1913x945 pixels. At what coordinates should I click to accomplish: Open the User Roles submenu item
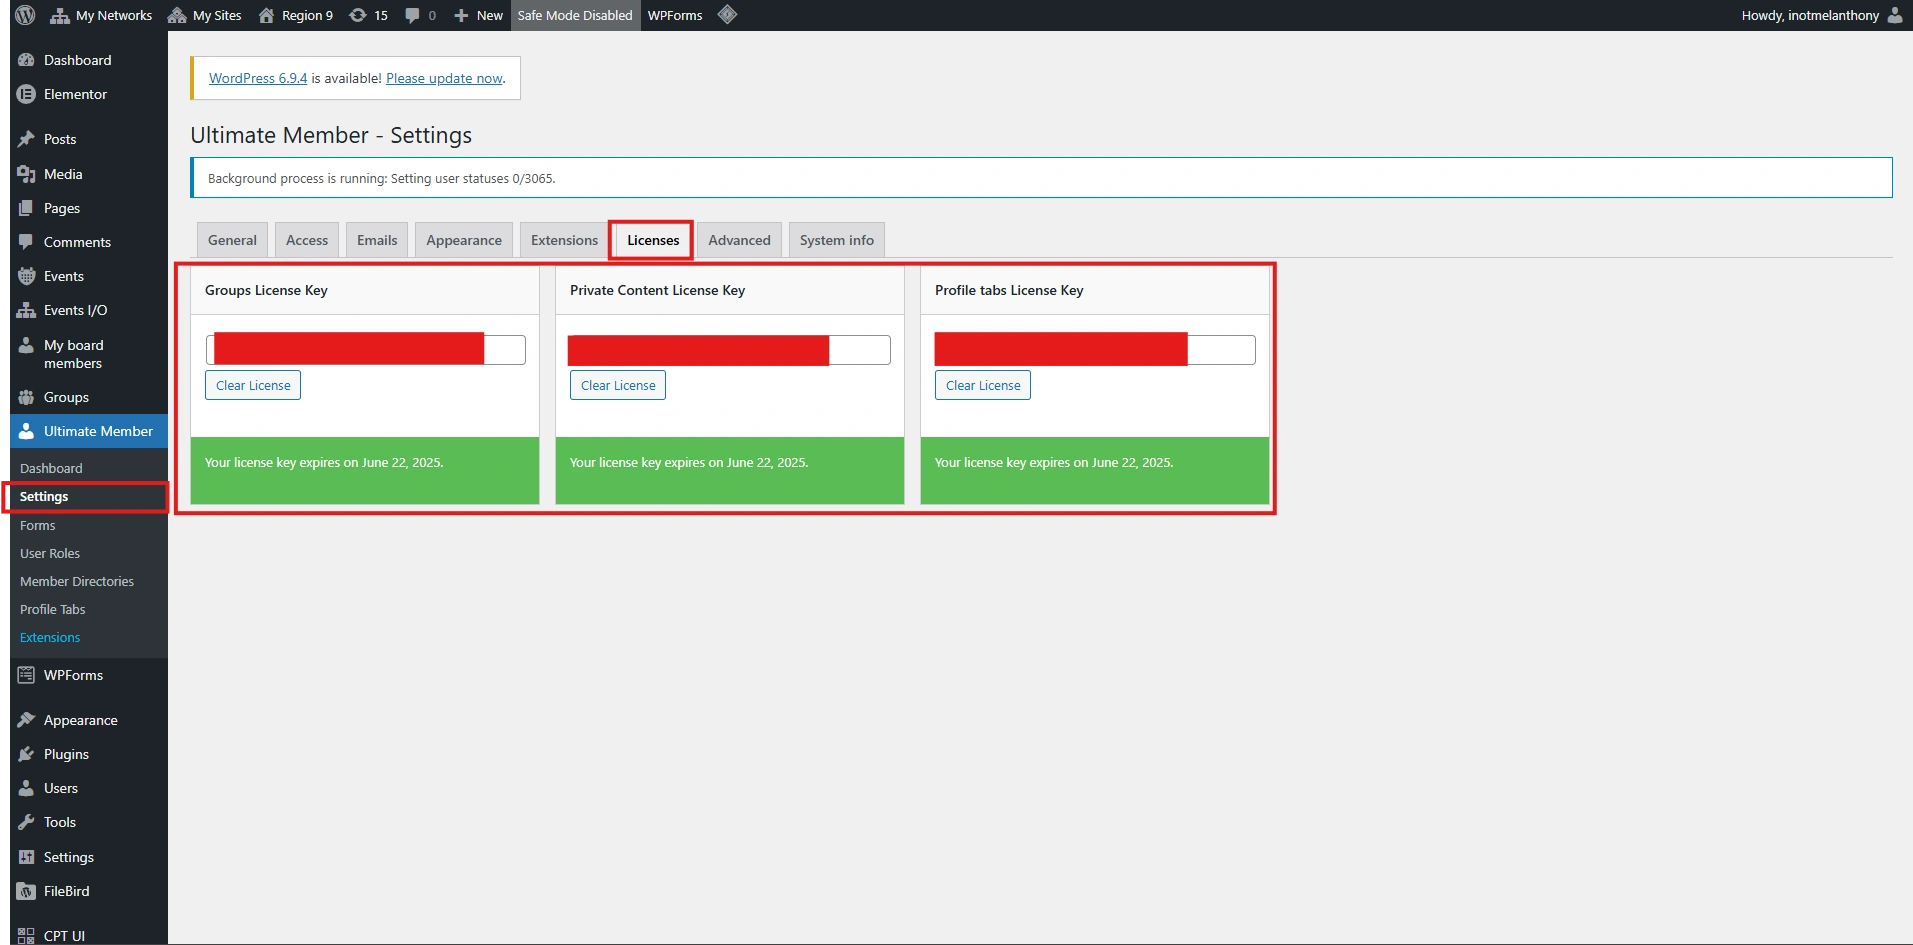[50, 553]
